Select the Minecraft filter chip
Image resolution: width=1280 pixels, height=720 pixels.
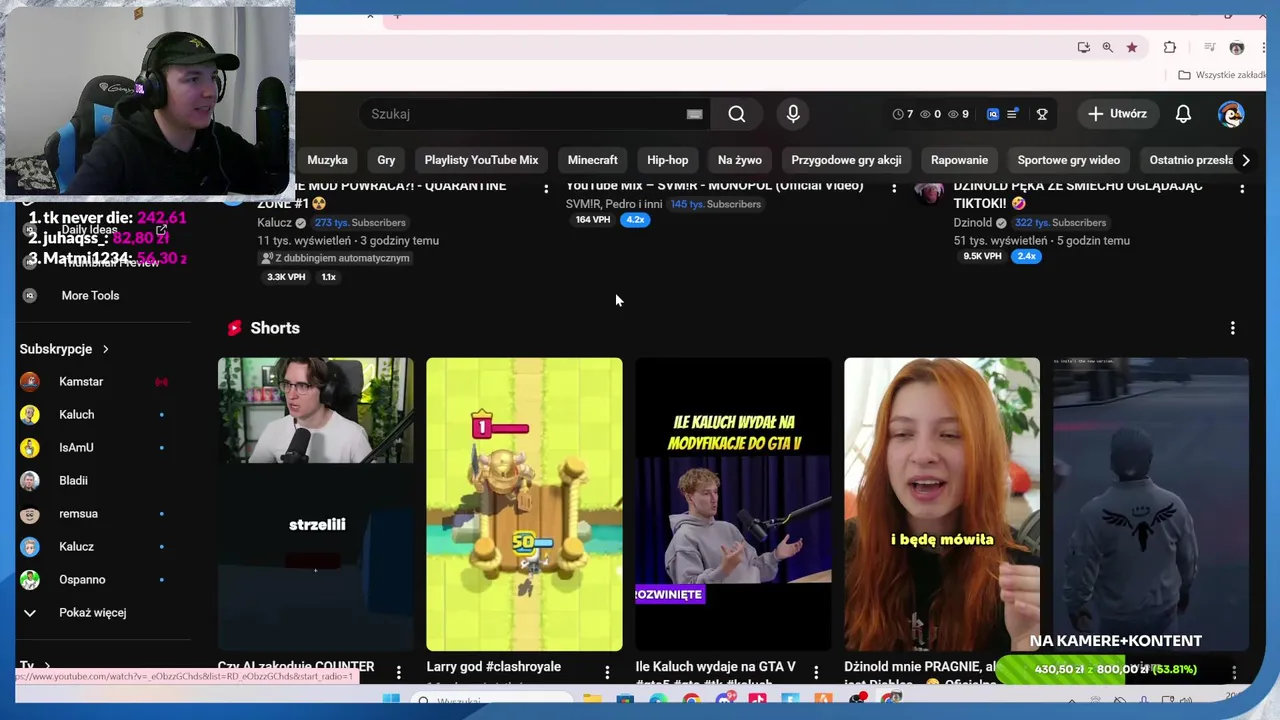pyautogui.click(x=593, y=160)
